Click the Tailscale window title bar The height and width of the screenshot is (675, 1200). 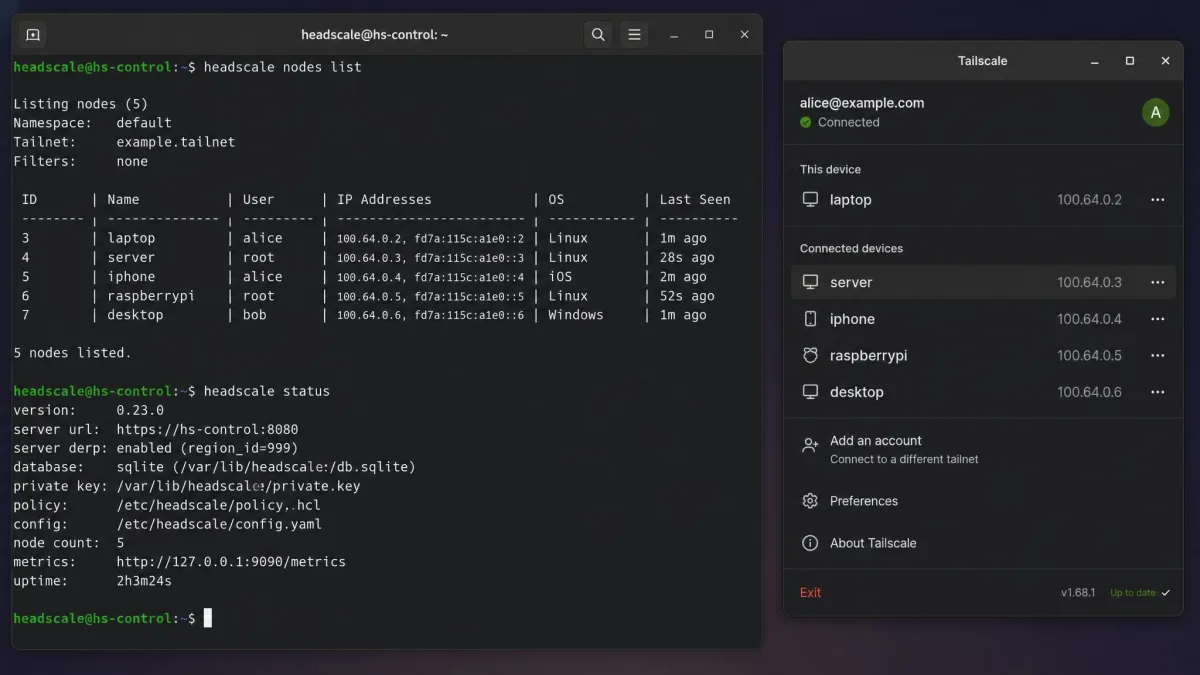(983, 61)
